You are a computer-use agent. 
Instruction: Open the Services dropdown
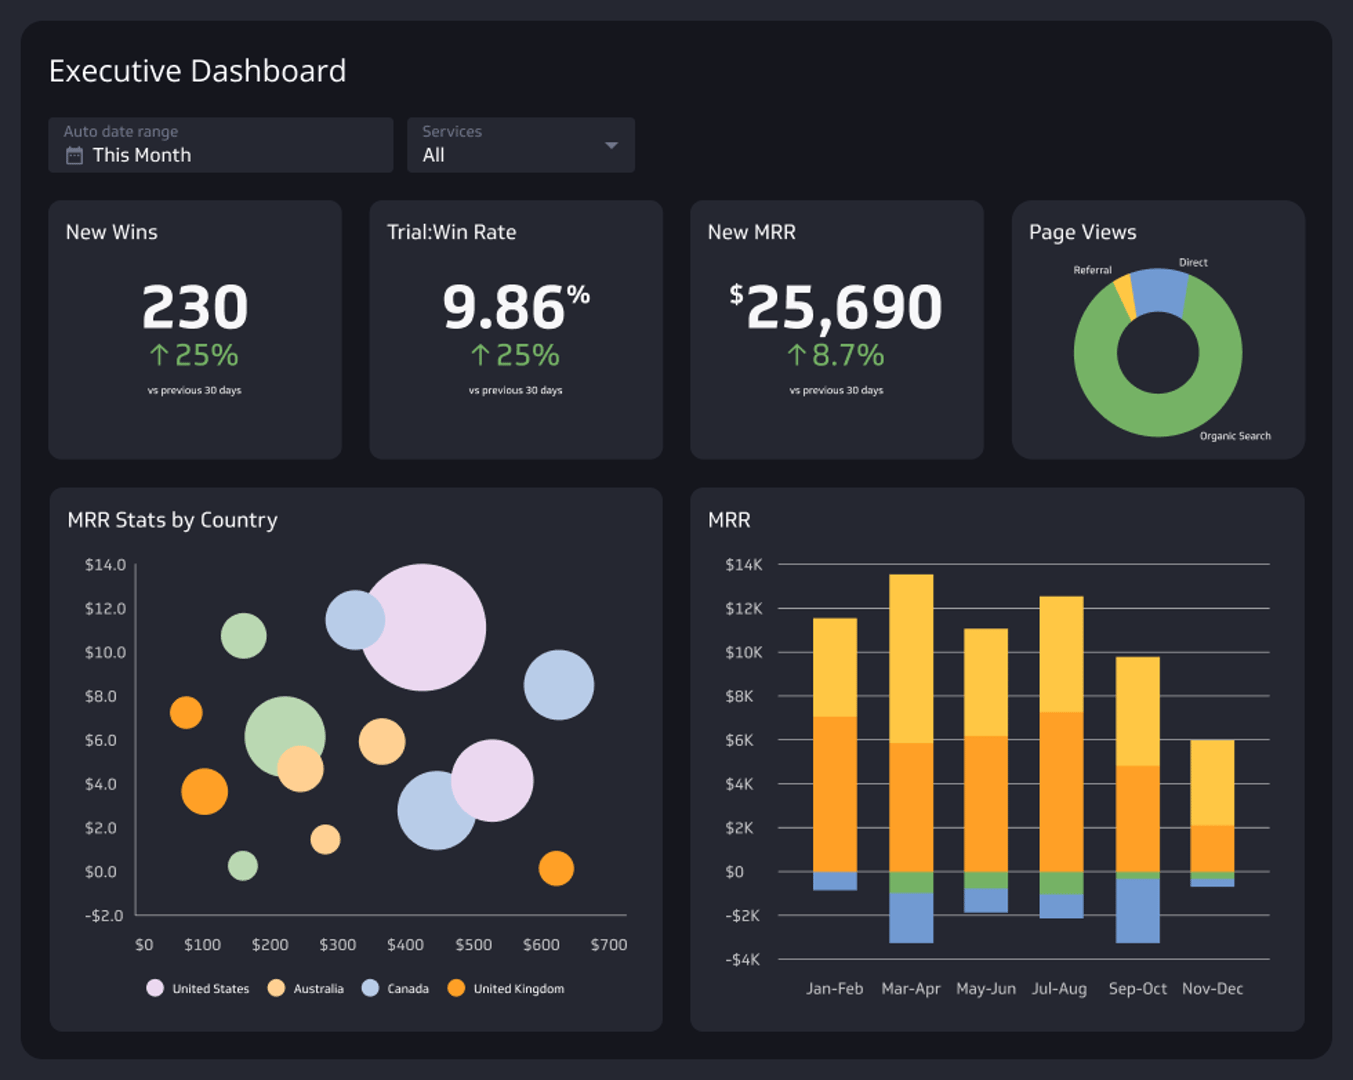[x=520, y=145]
